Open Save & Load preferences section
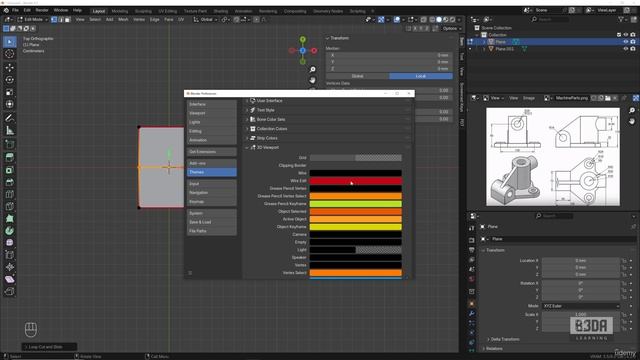Viewport: 640px width, 360px height. (x=211, y=222)
